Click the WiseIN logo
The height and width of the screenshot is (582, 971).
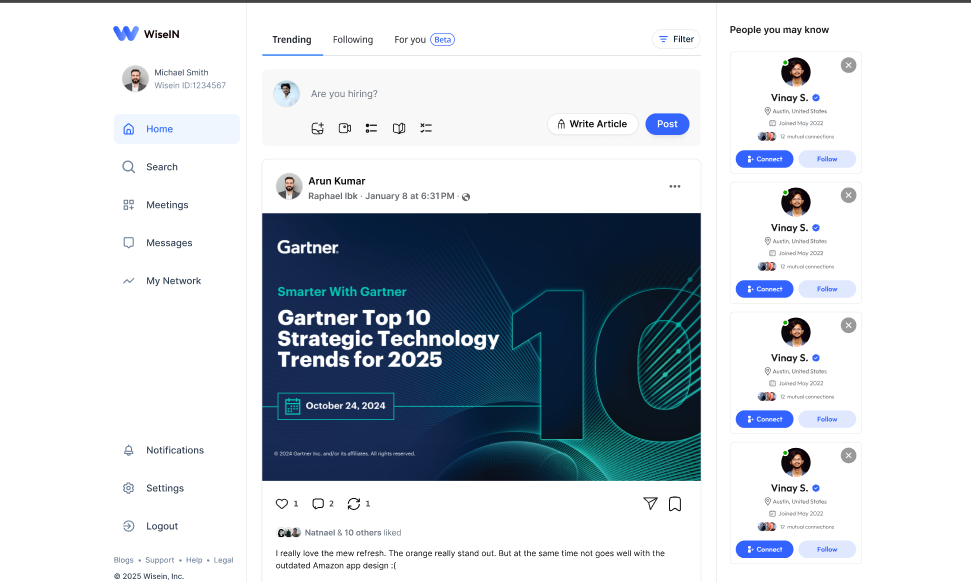tap(146, 33)
